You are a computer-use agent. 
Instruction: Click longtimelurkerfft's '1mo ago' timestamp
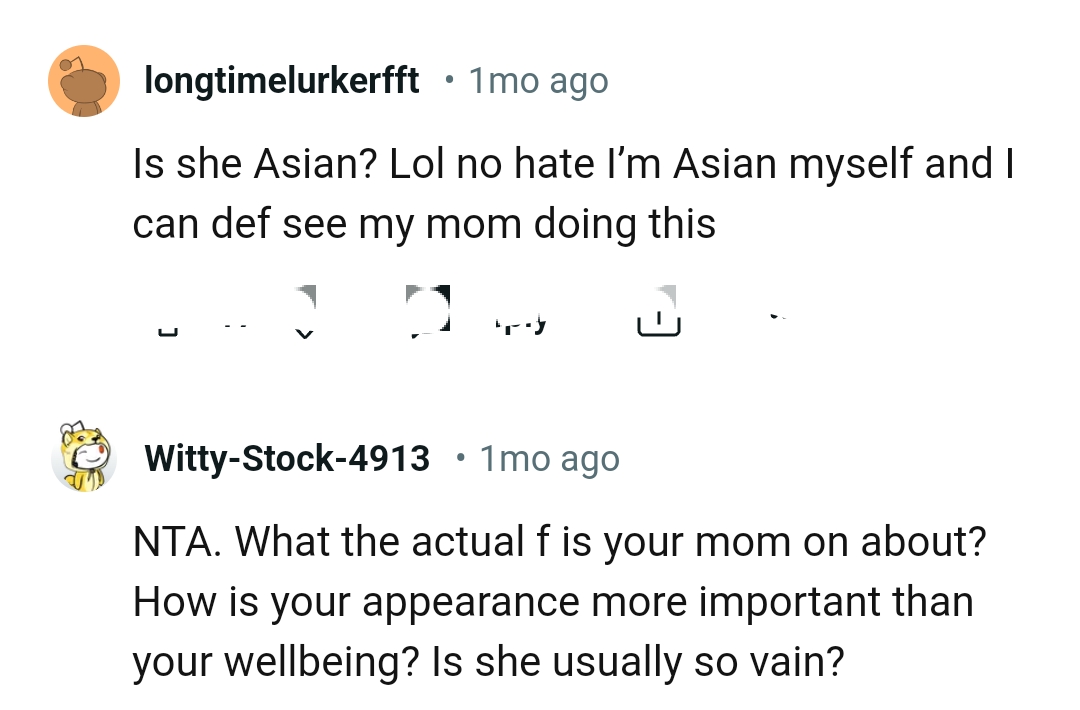(538, 80)
